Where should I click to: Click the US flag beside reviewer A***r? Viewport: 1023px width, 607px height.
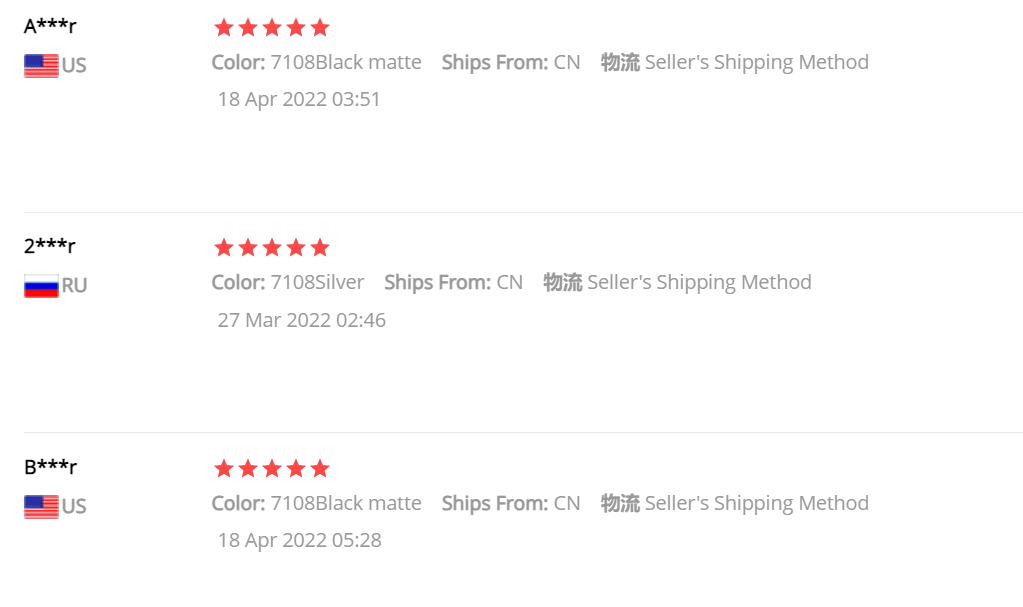click(x=41, y=66)
